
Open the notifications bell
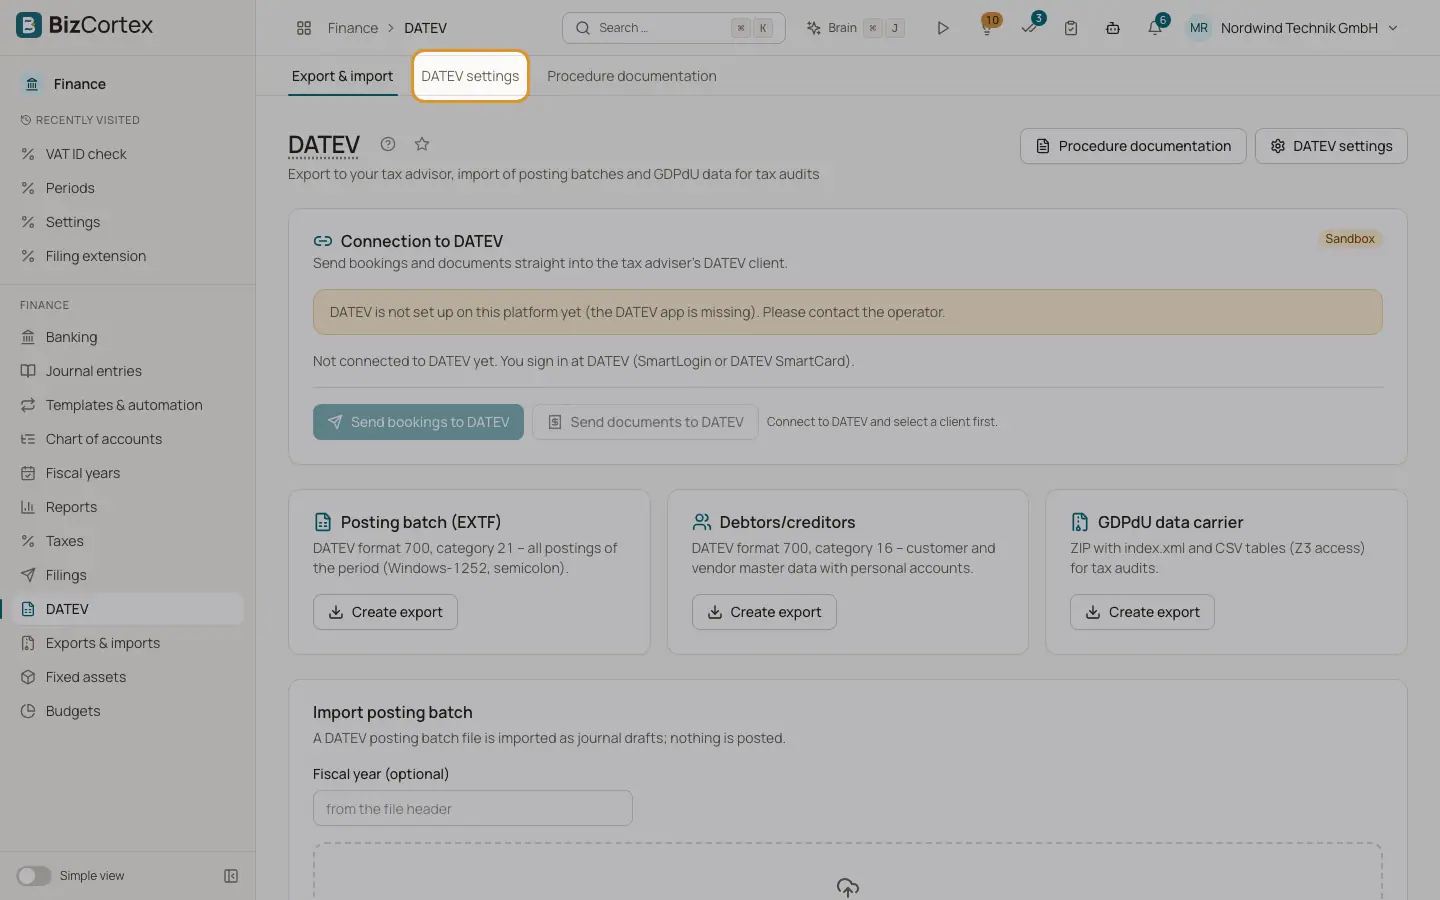tap(1155, 27)
